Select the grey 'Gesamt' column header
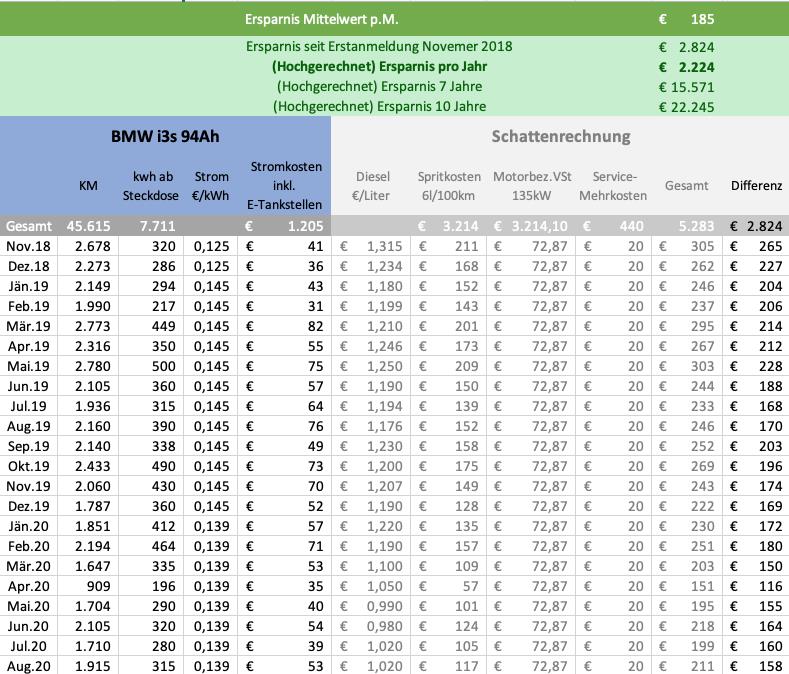 (x=686, y=186)
